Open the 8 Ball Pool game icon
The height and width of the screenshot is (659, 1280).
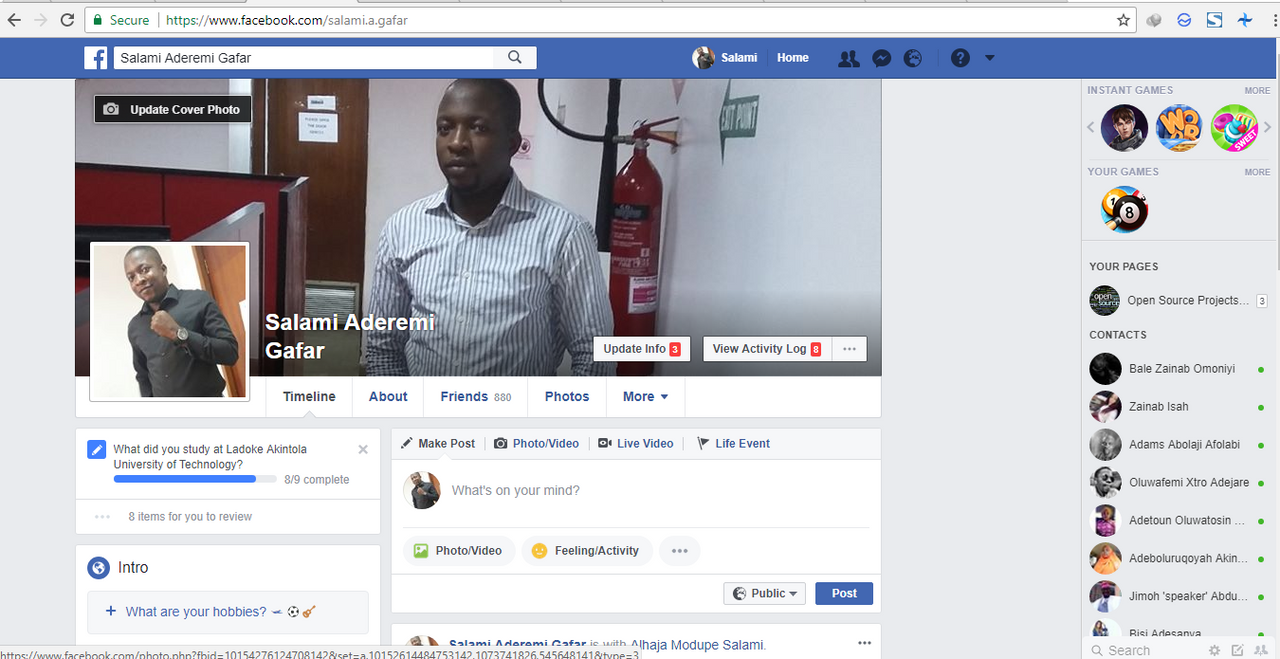(x=1124, y=210)
